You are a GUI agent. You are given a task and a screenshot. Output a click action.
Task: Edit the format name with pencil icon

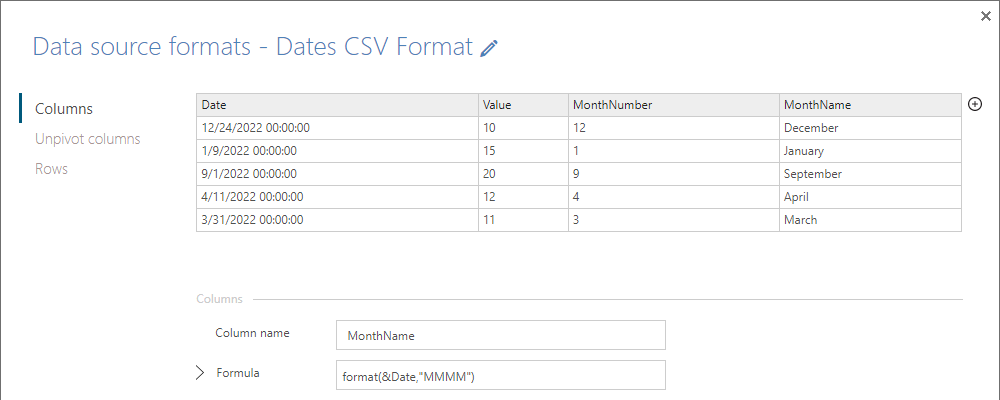pos(489,47)
